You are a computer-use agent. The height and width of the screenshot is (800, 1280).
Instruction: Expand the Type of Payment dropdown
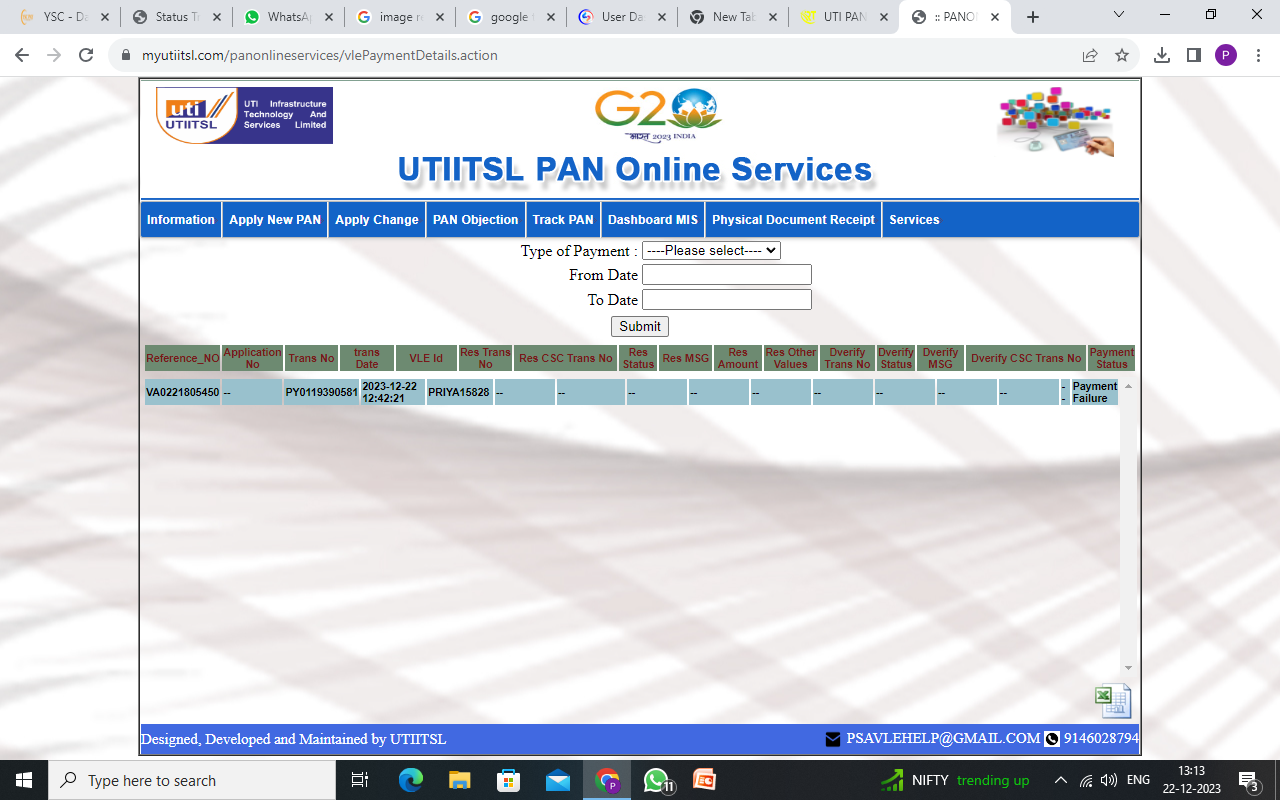pos(710,251)
